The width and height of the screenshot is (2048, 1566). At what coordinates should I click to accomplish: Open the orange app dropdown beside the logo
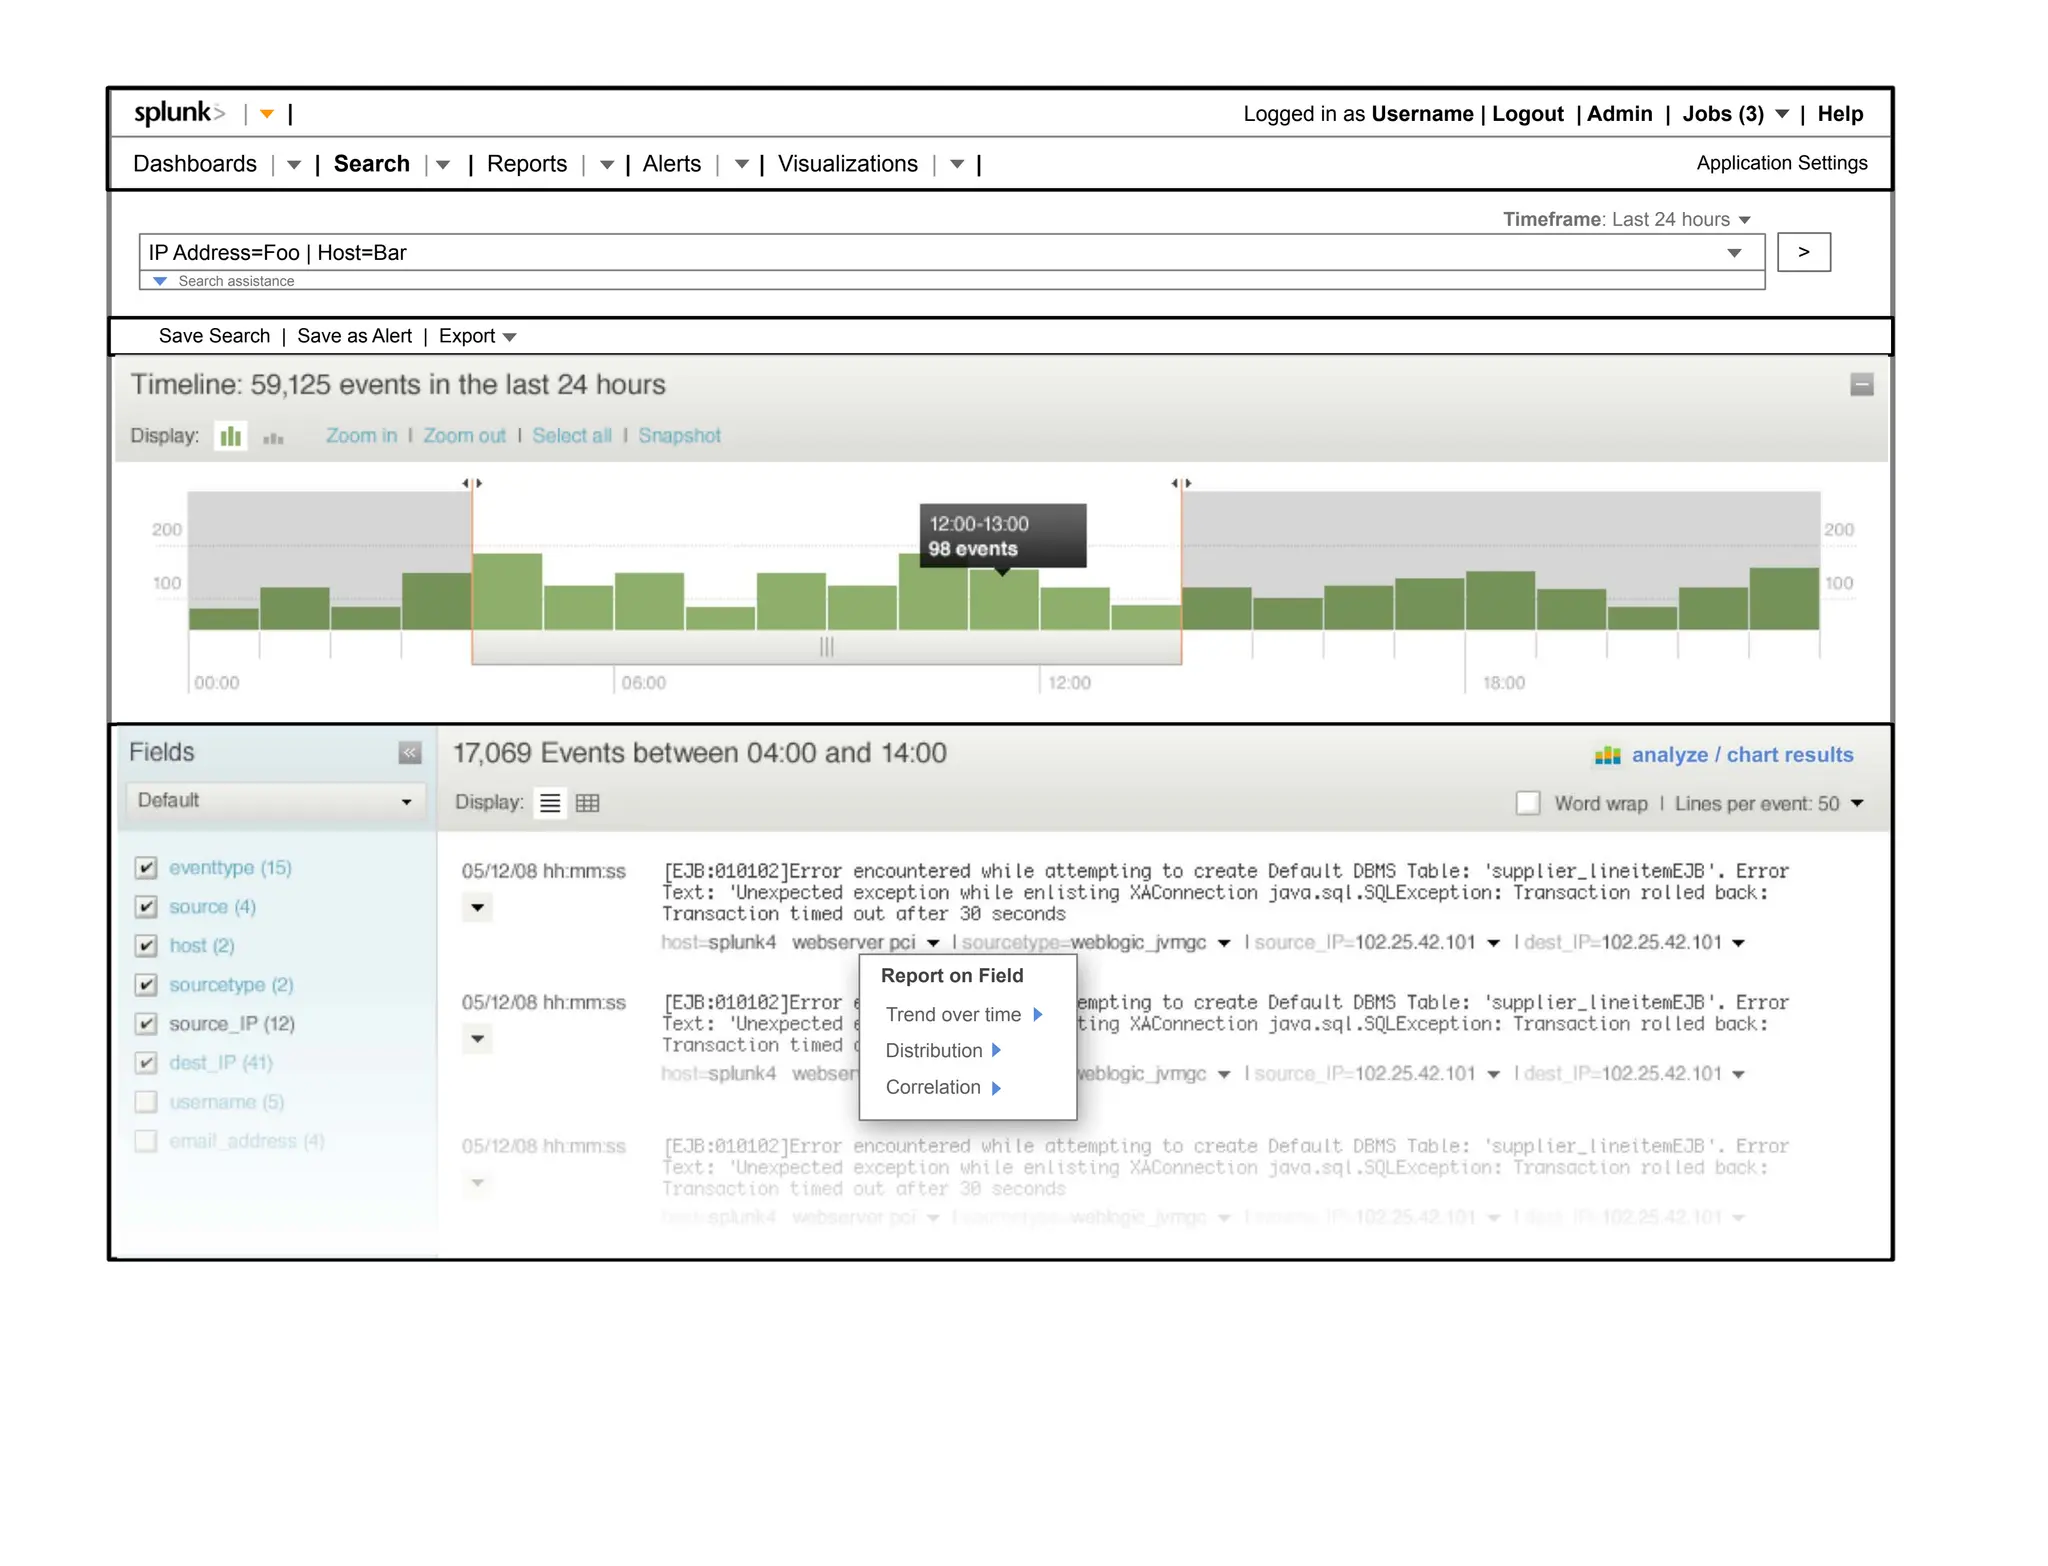pyautogui.click(x=267, y=114)
